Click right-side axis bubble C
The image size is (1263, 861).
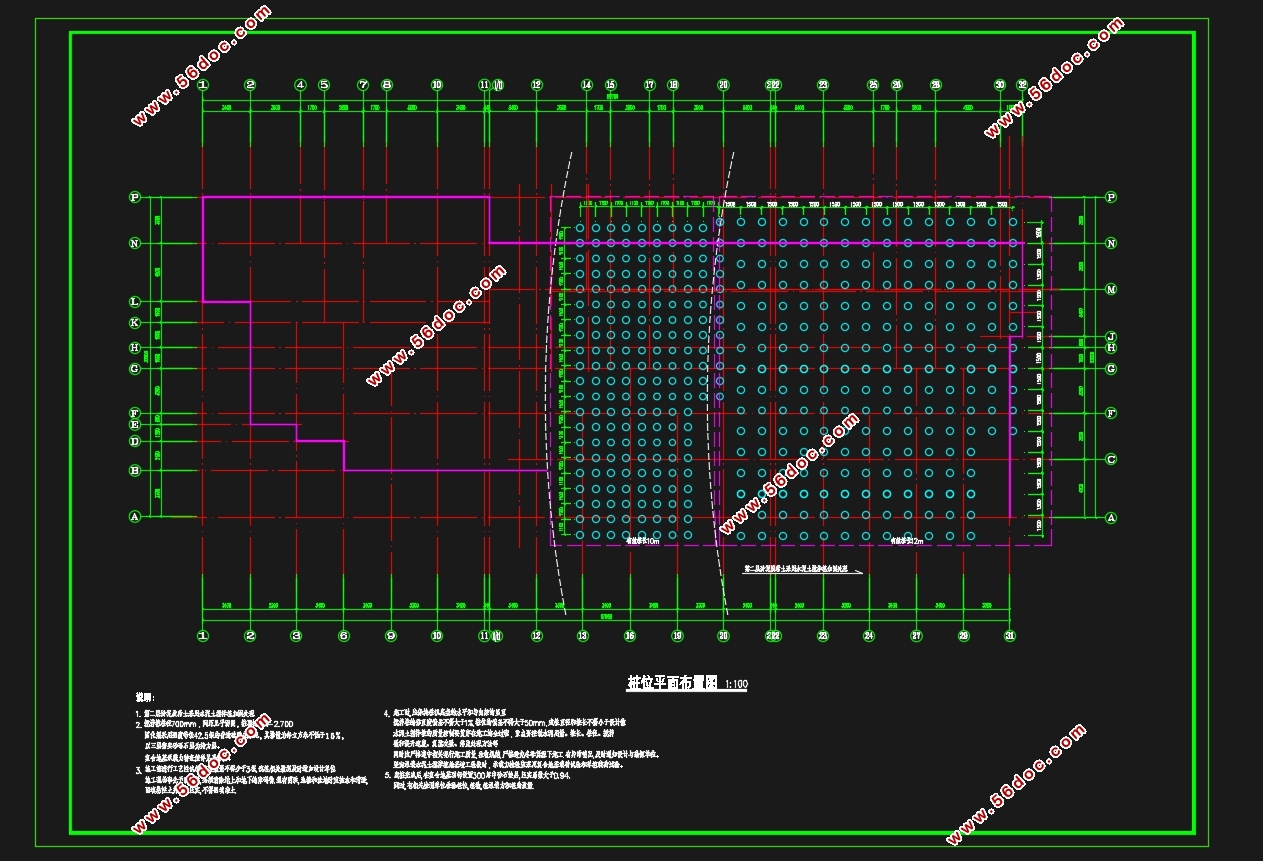1111,460
